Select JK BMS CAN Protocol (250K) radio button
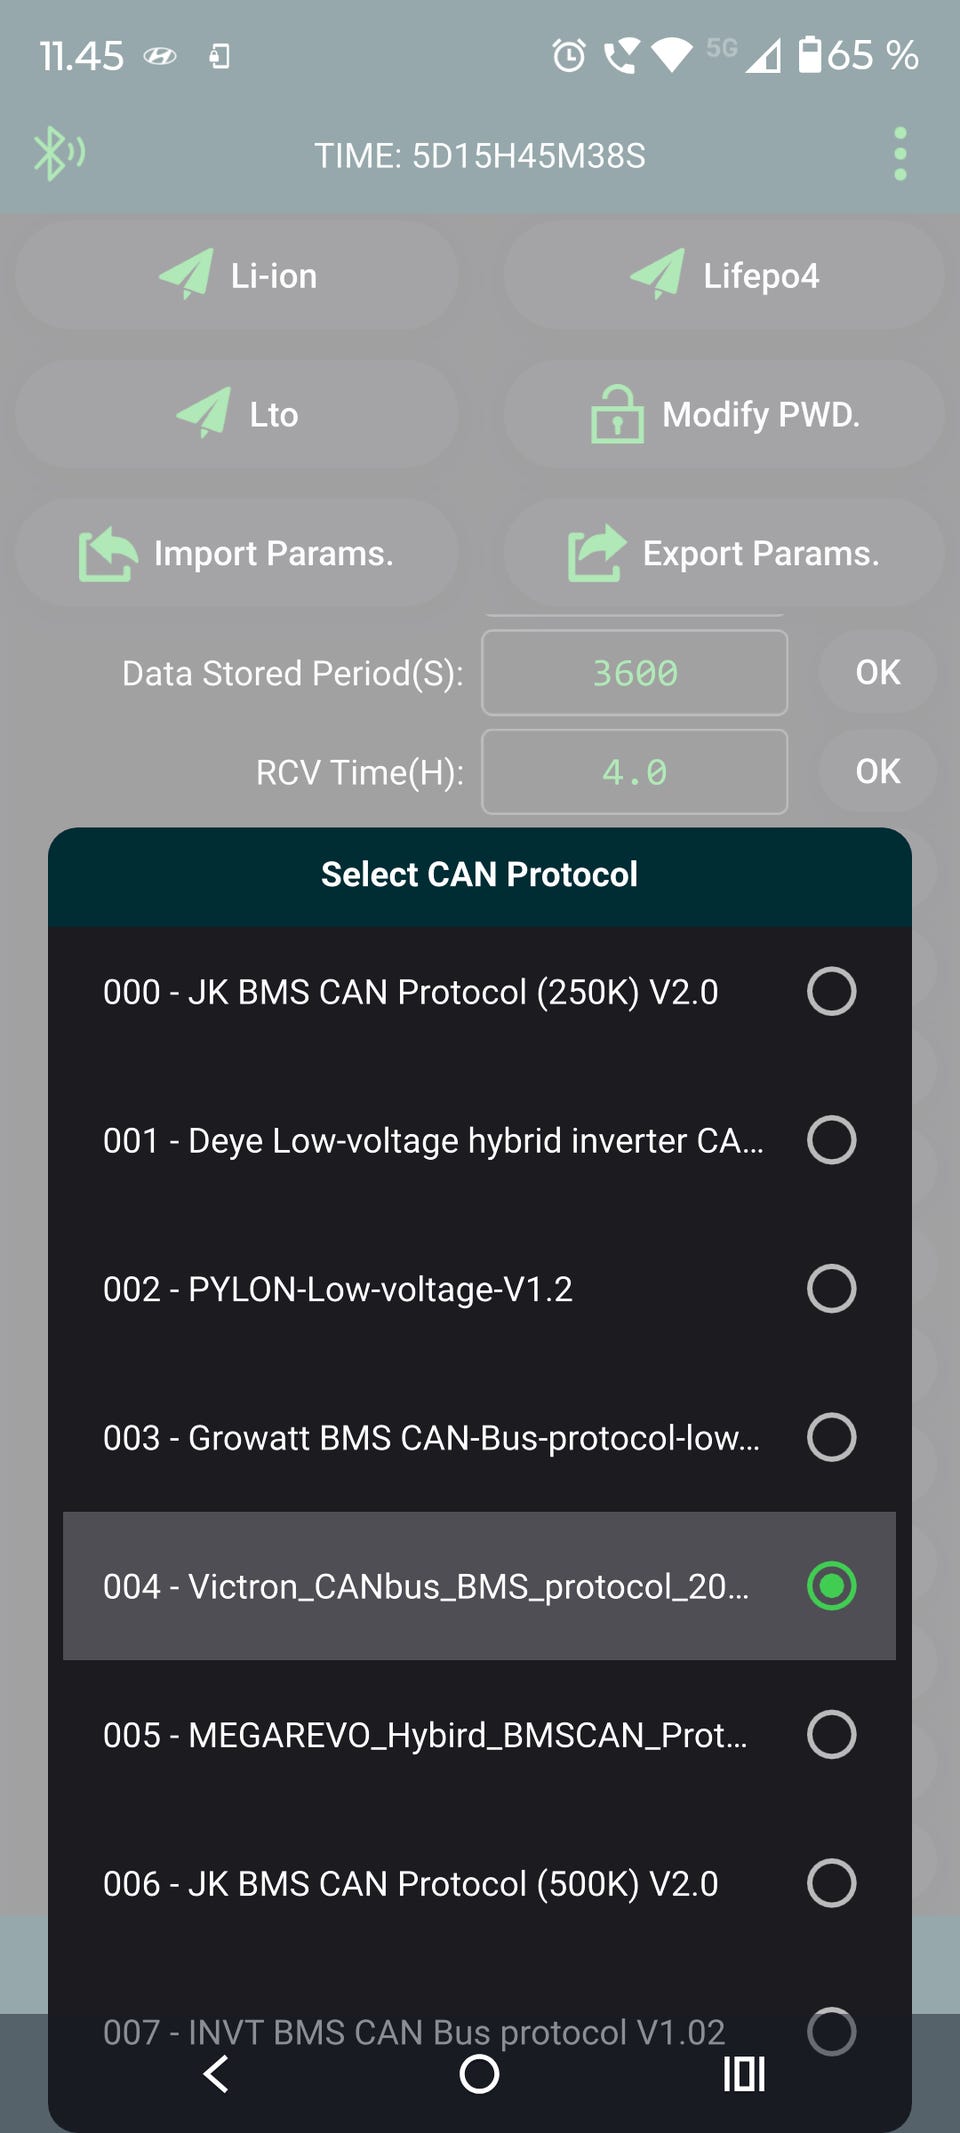The width and height of the screenshot is (960, 2133). 831,992
